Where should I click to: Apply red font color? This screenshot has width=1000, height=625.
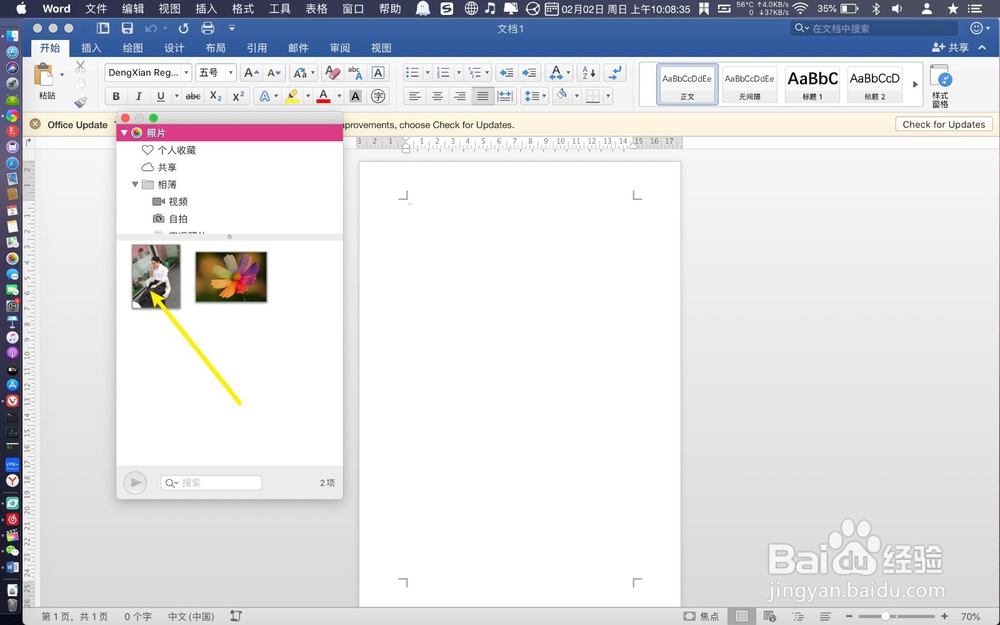323,96
